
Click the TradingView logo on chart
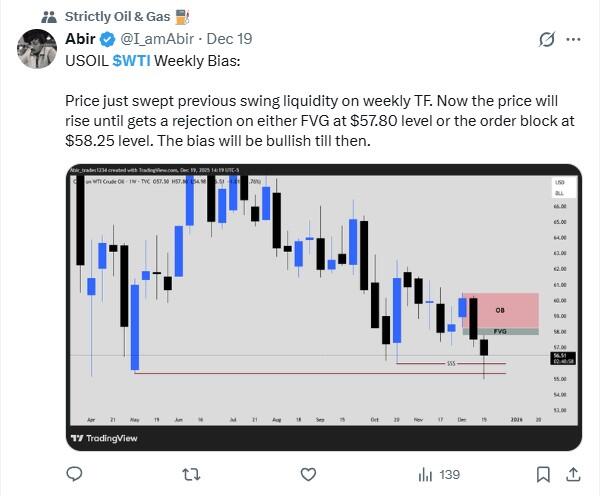[x=105, y=438]
